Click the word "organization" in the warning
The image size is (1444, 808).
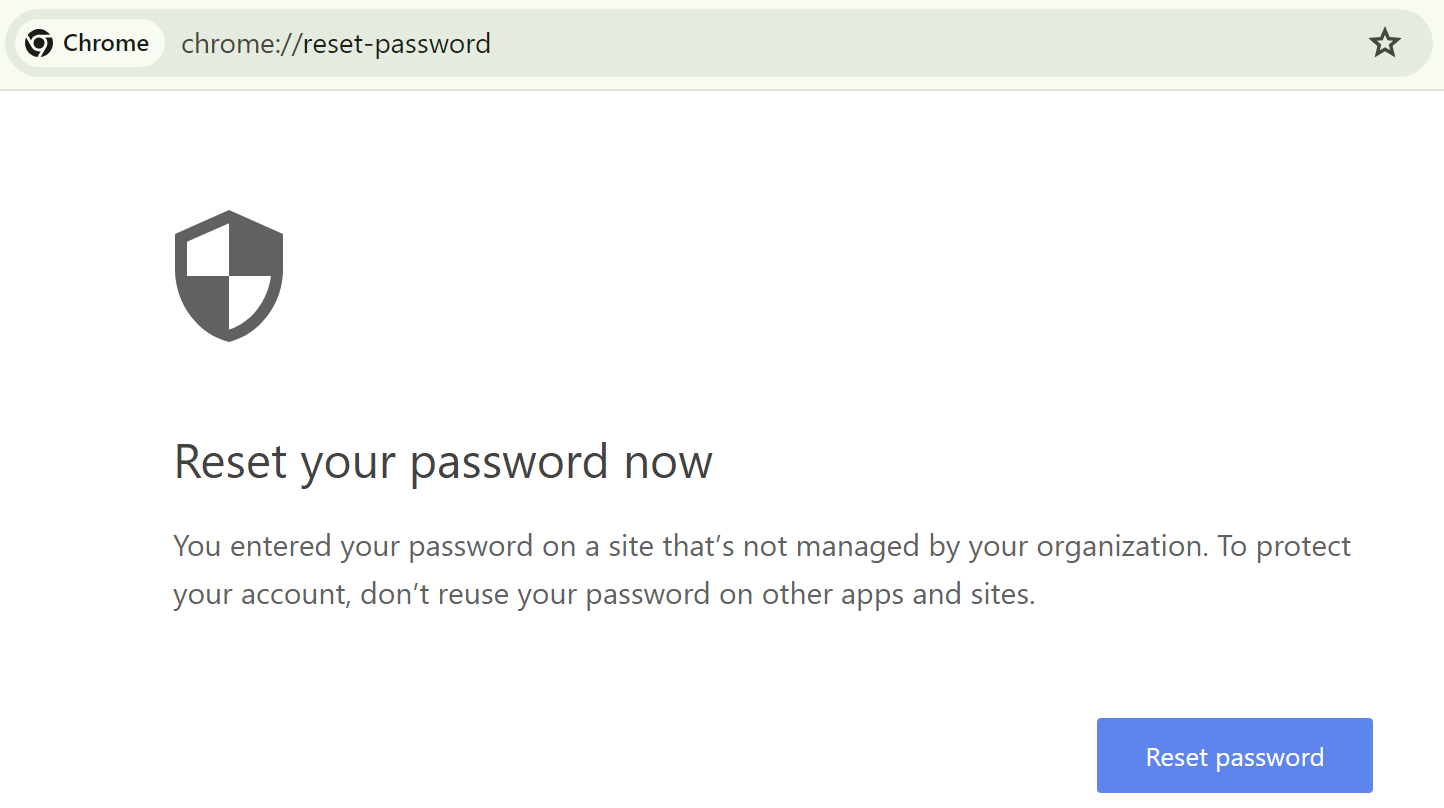(1118, 546)
